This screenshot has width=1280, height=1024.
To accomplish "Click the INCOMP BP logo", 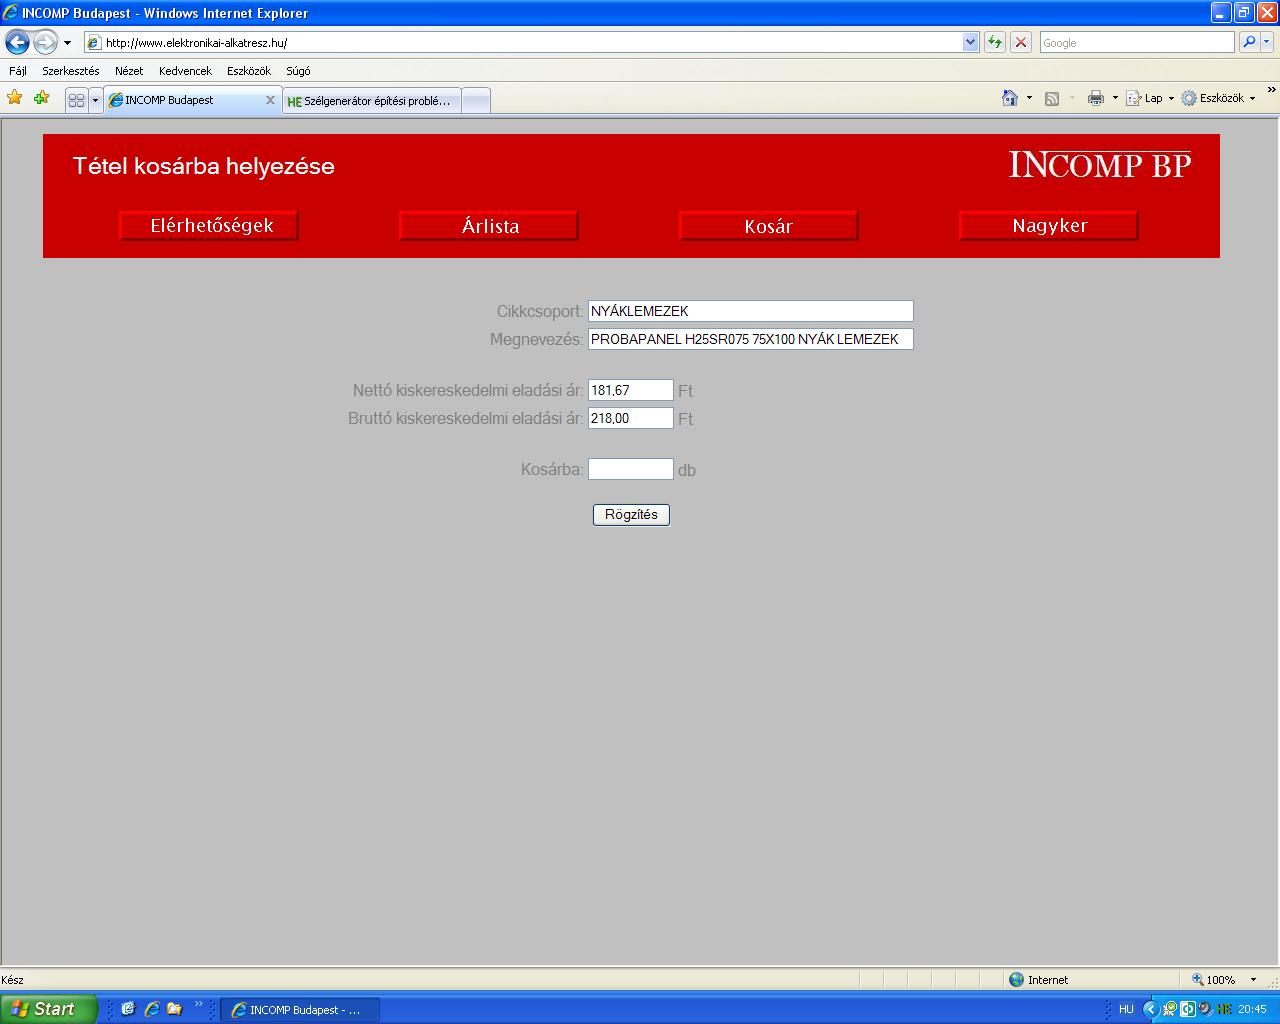I will (x=1100, y=165).
